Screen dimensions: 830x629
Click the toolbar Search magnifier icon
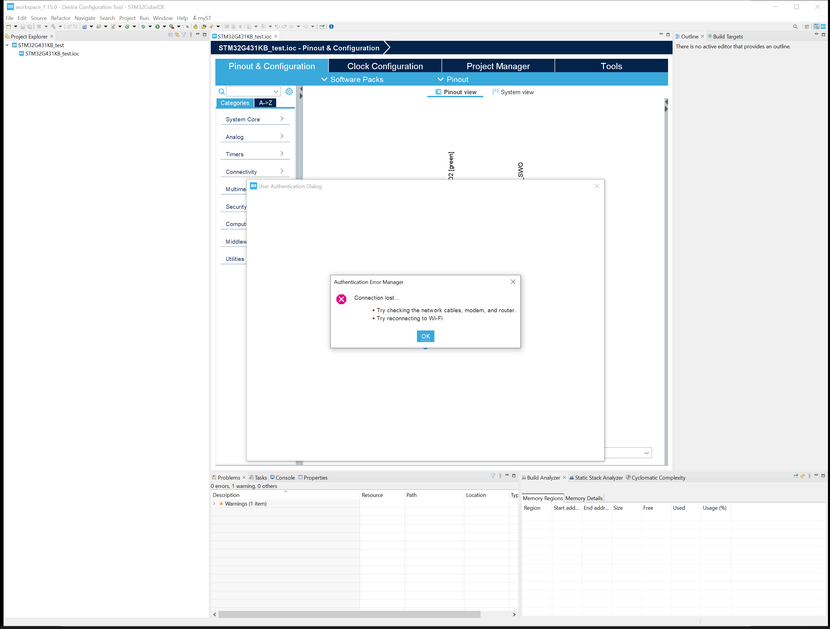pos(795,26)
